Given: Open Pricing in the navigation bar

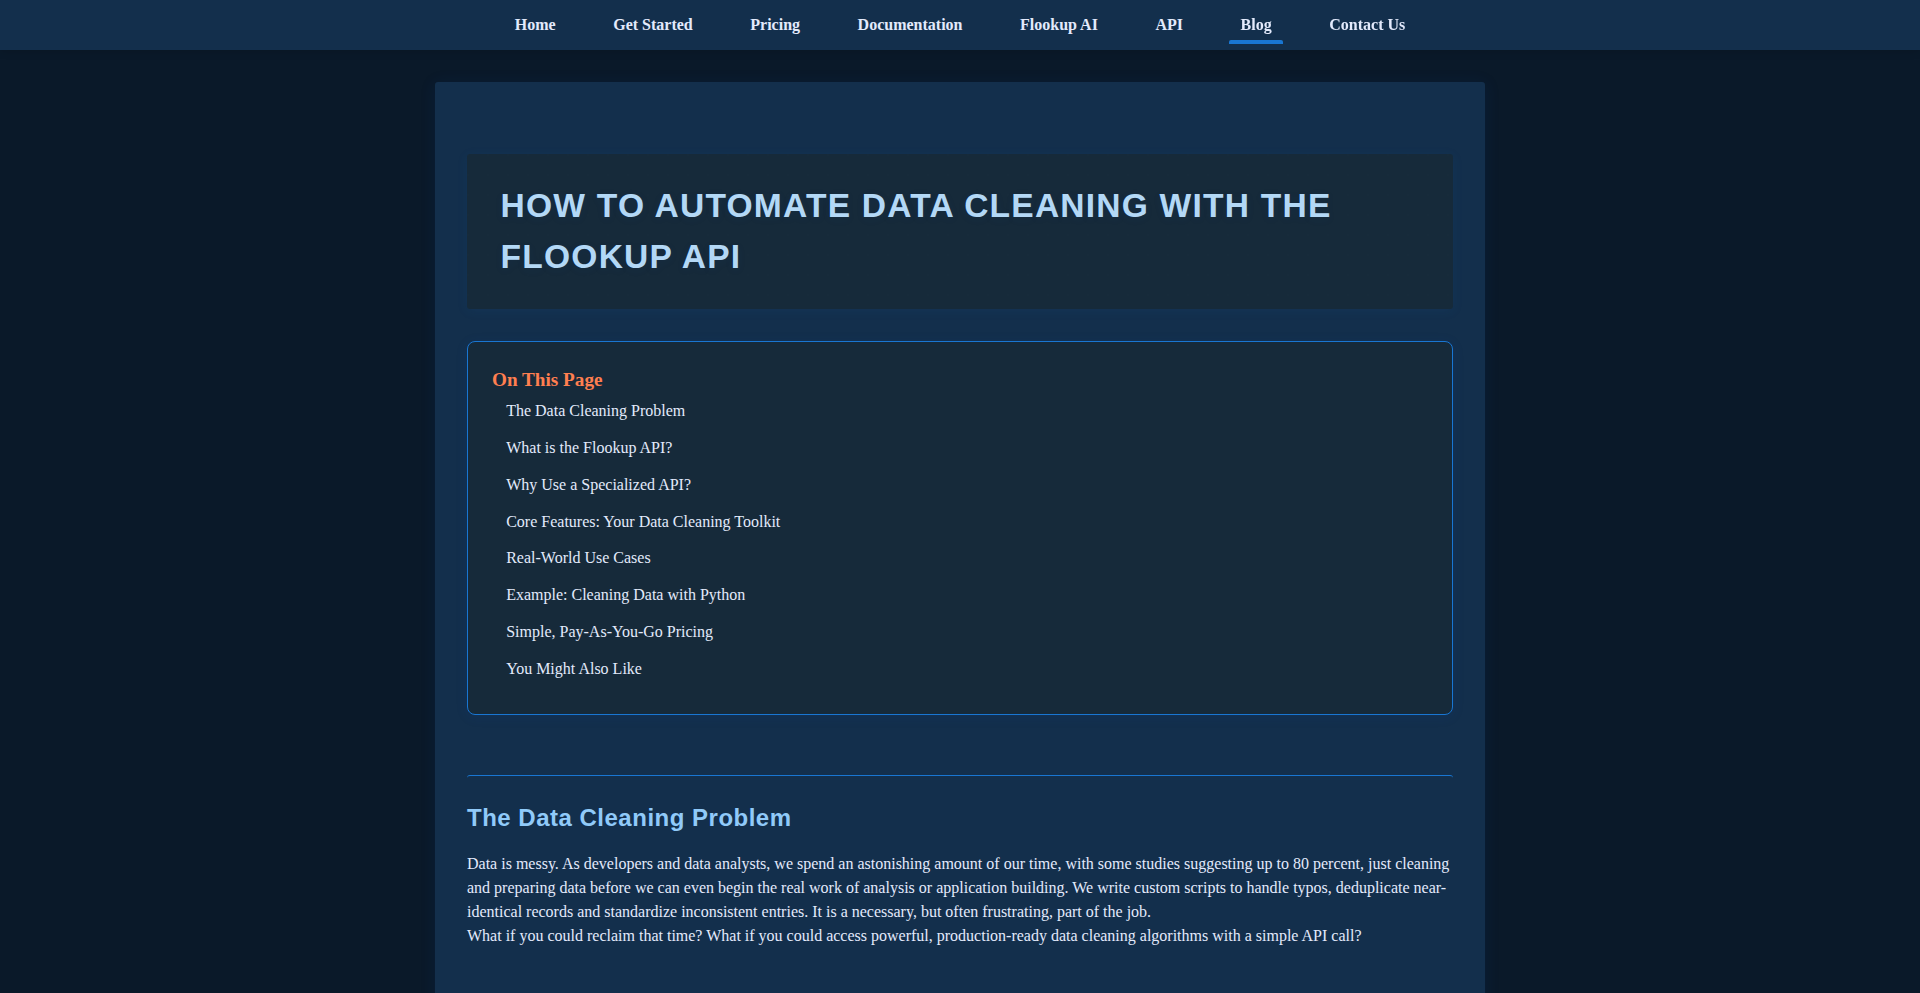Looking at the screenshot, I should pyautogui.click(x=775, y=25).
